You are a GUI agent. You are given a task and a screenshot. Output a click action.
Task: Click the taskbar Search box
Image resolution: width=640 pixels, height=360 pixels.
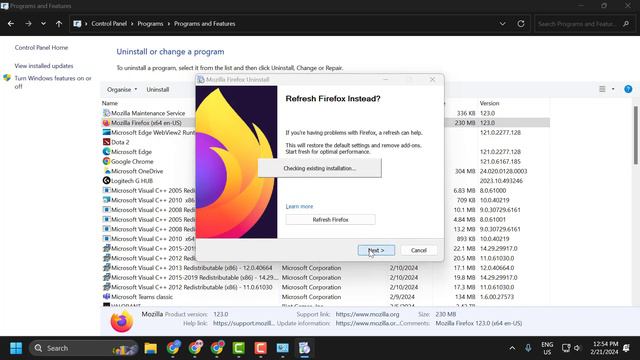click(x=84, y=348)
